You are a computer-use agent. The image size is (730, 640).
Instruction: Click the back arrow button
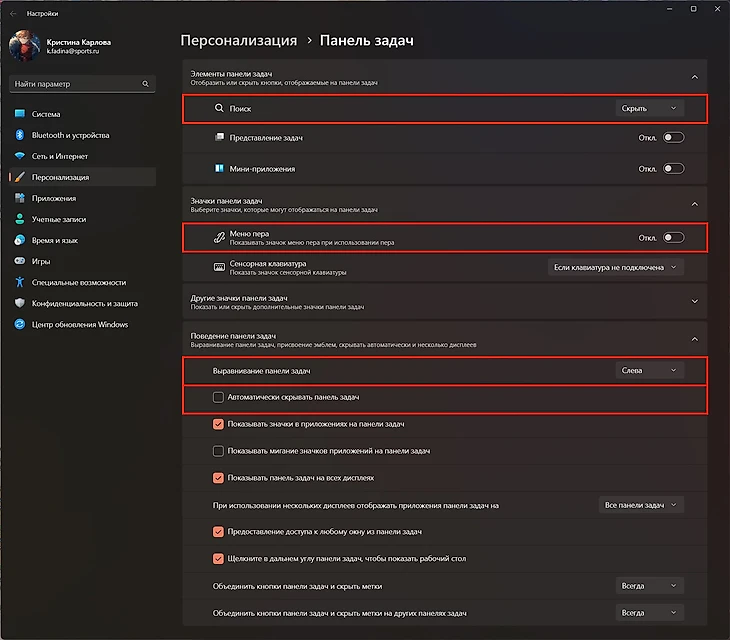click(13, 14)
